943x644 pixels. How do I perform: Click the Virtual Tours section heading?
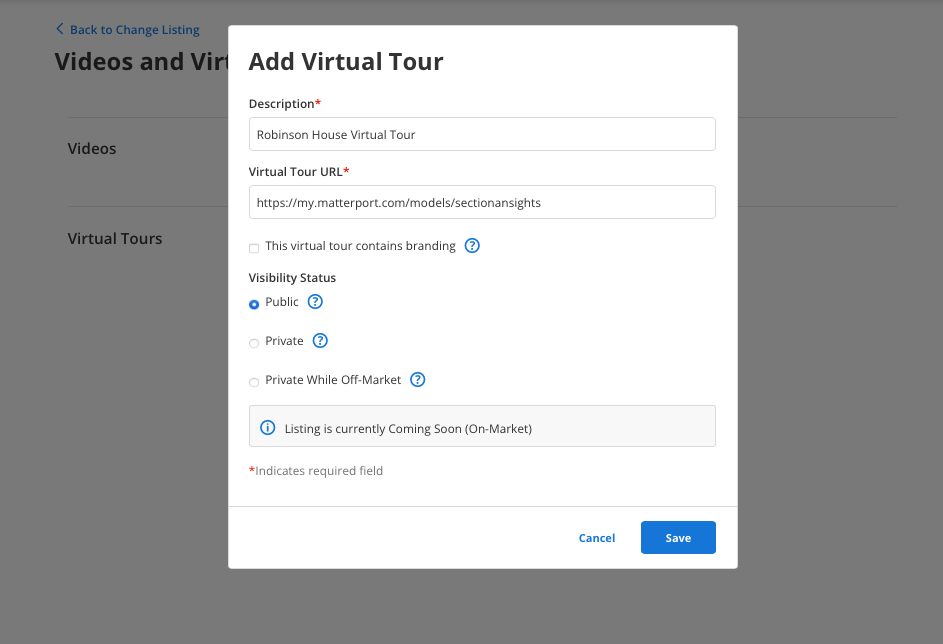tap(115, 239)
